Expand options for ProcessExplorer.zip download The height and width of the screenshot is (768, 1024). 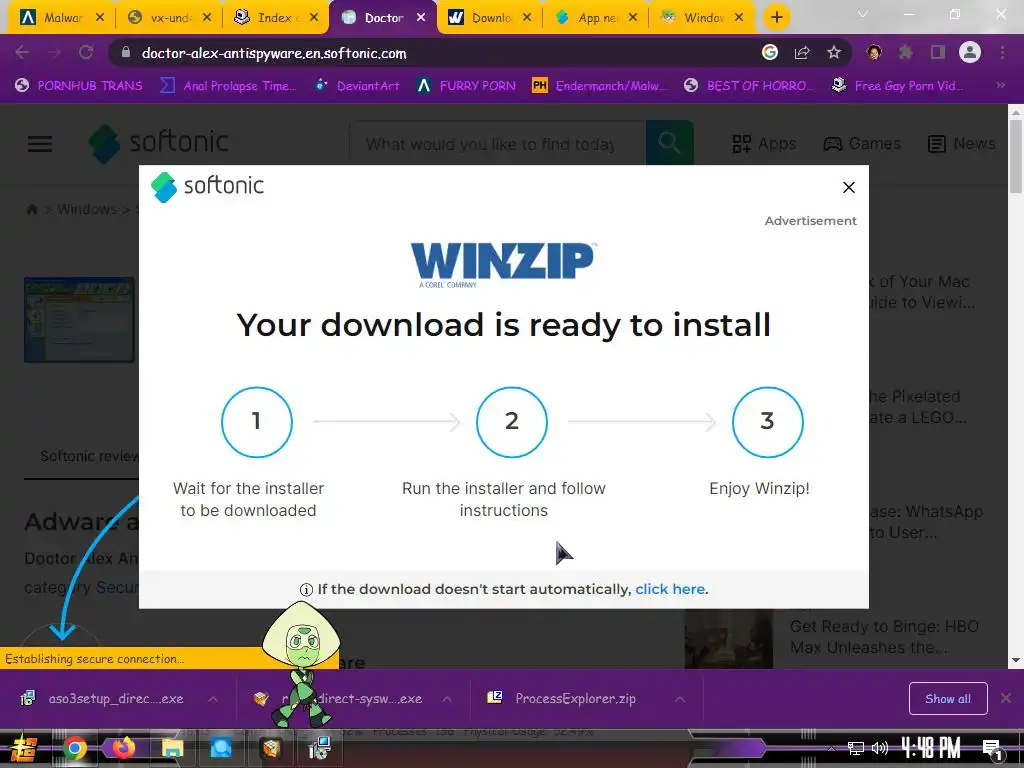[x=680, y=699]
